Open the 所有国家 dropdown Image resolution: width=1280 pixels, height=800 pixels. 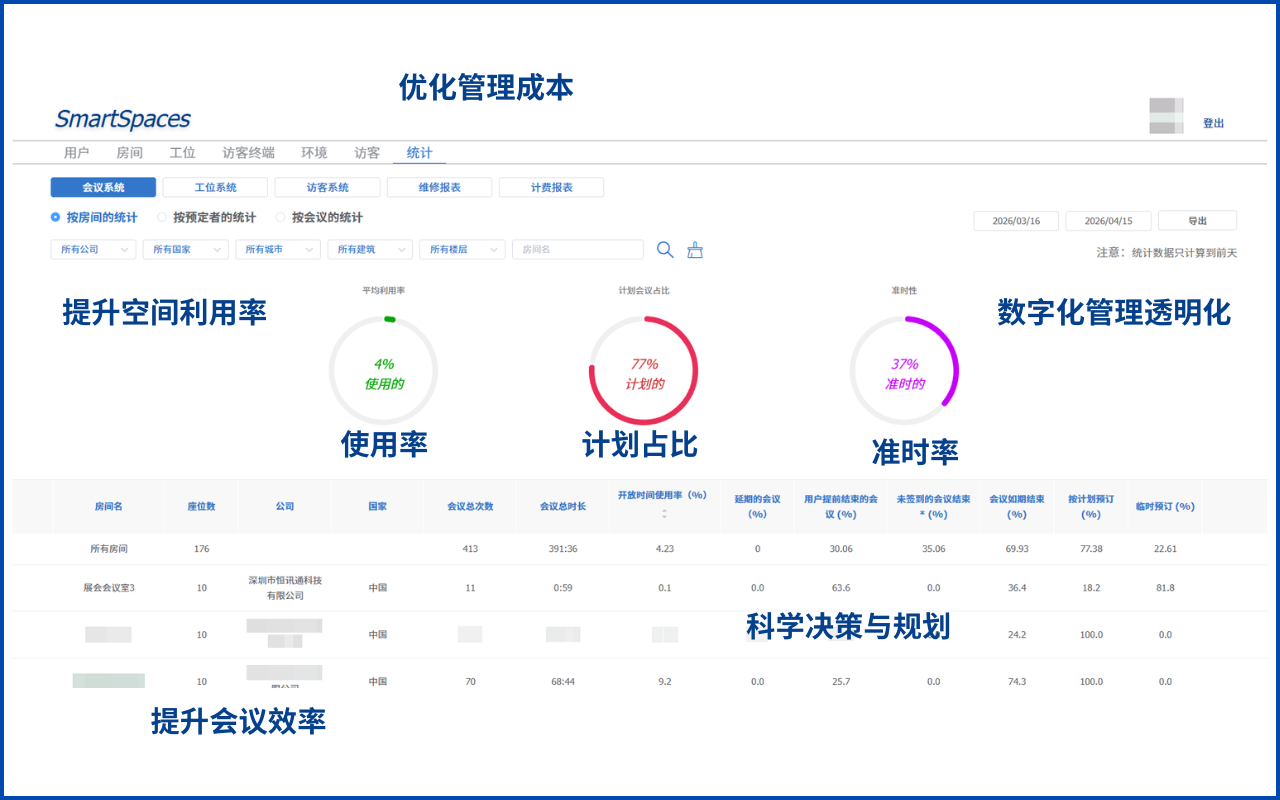186,249
